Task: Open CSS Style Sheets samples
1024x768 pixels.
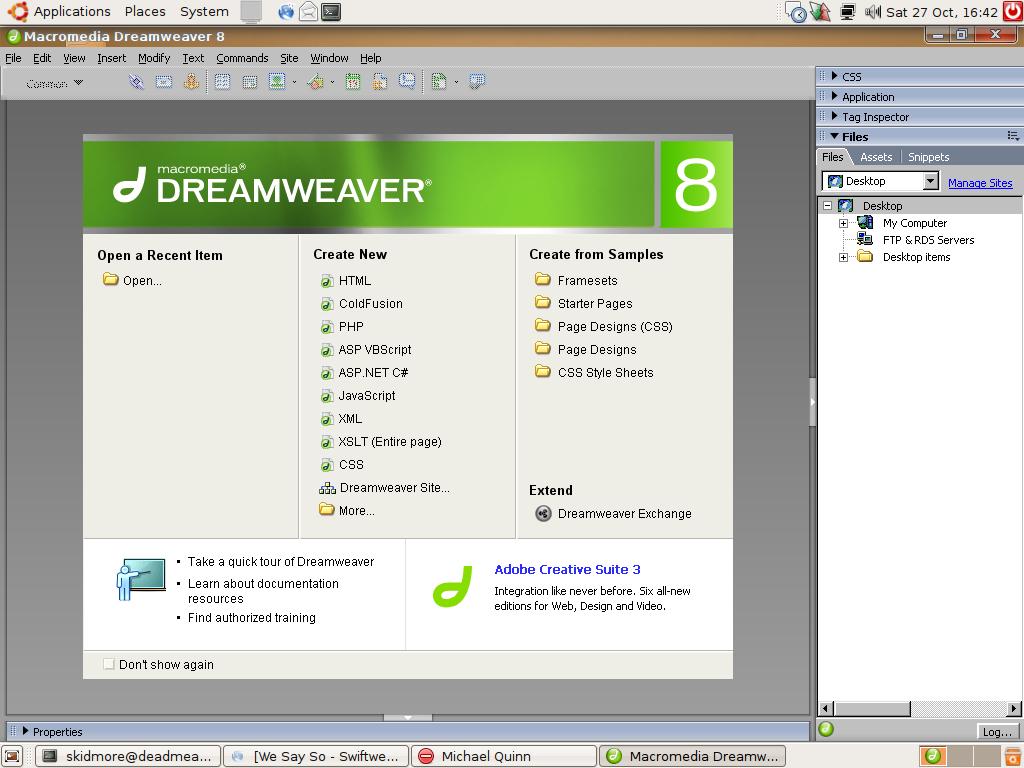Action: [x=594, y=372]
